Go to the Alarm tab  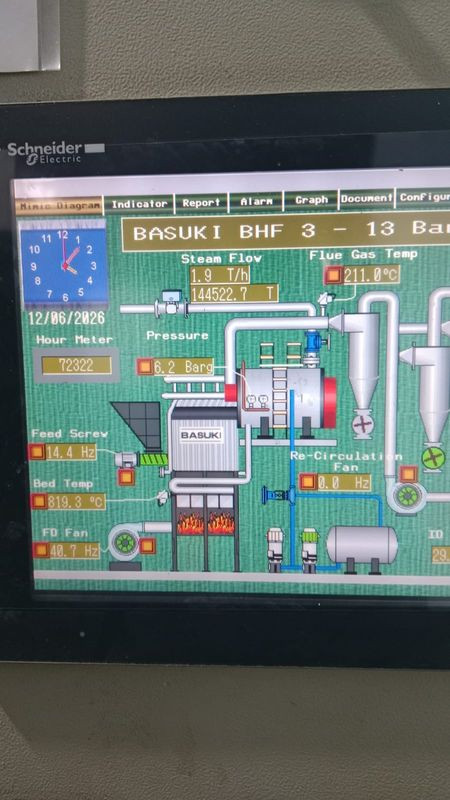(x=256, y=202)
